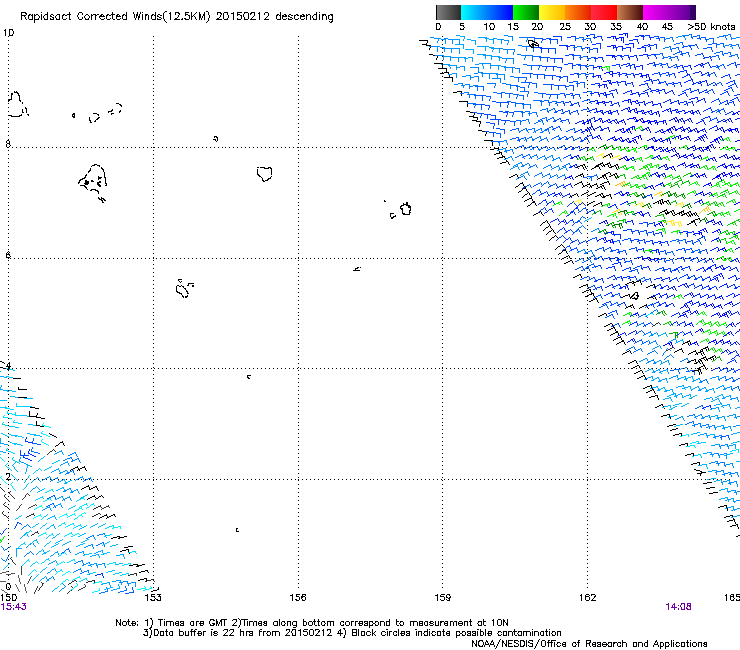Click the '159' longitude axis label
The height and width of the screenshot is (650, 740).
point(443,598)
